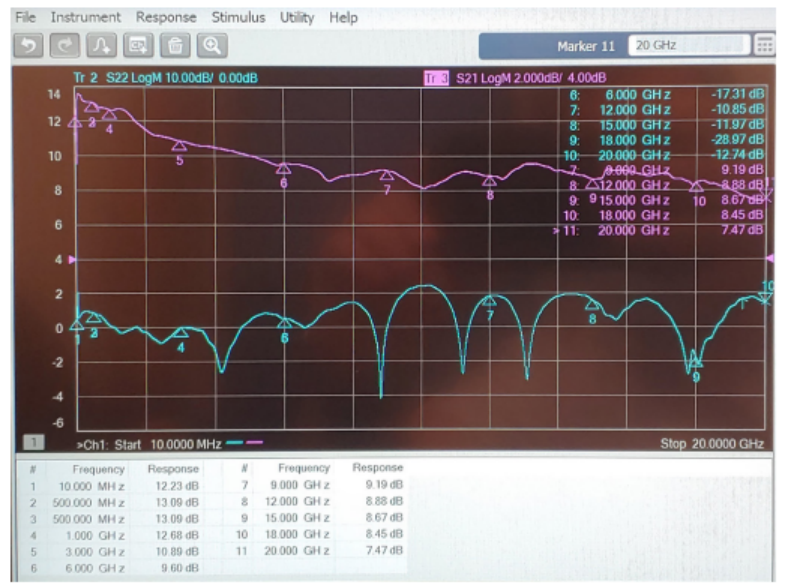Viewport: 785px width, 585px height.
Task: Select the Tr 3 S21 trace label
Action: 517,78
